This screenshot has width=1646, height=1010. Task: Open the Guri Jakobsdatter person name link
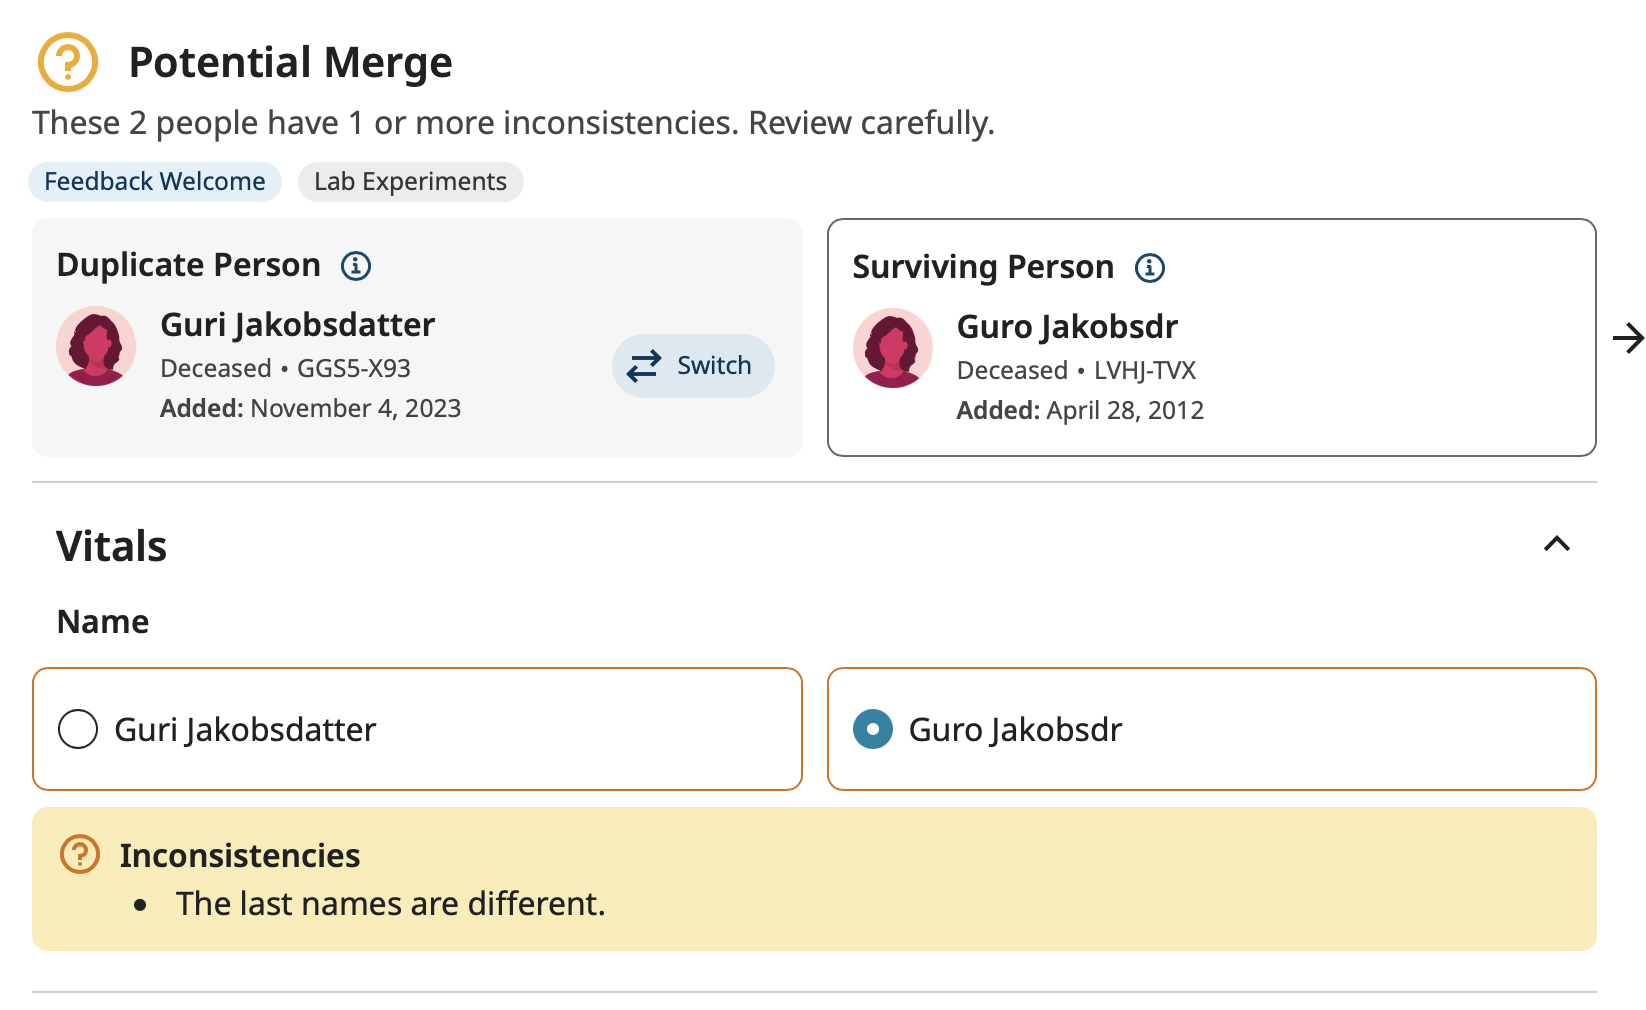pyautogui.click(x=297, y=325)
